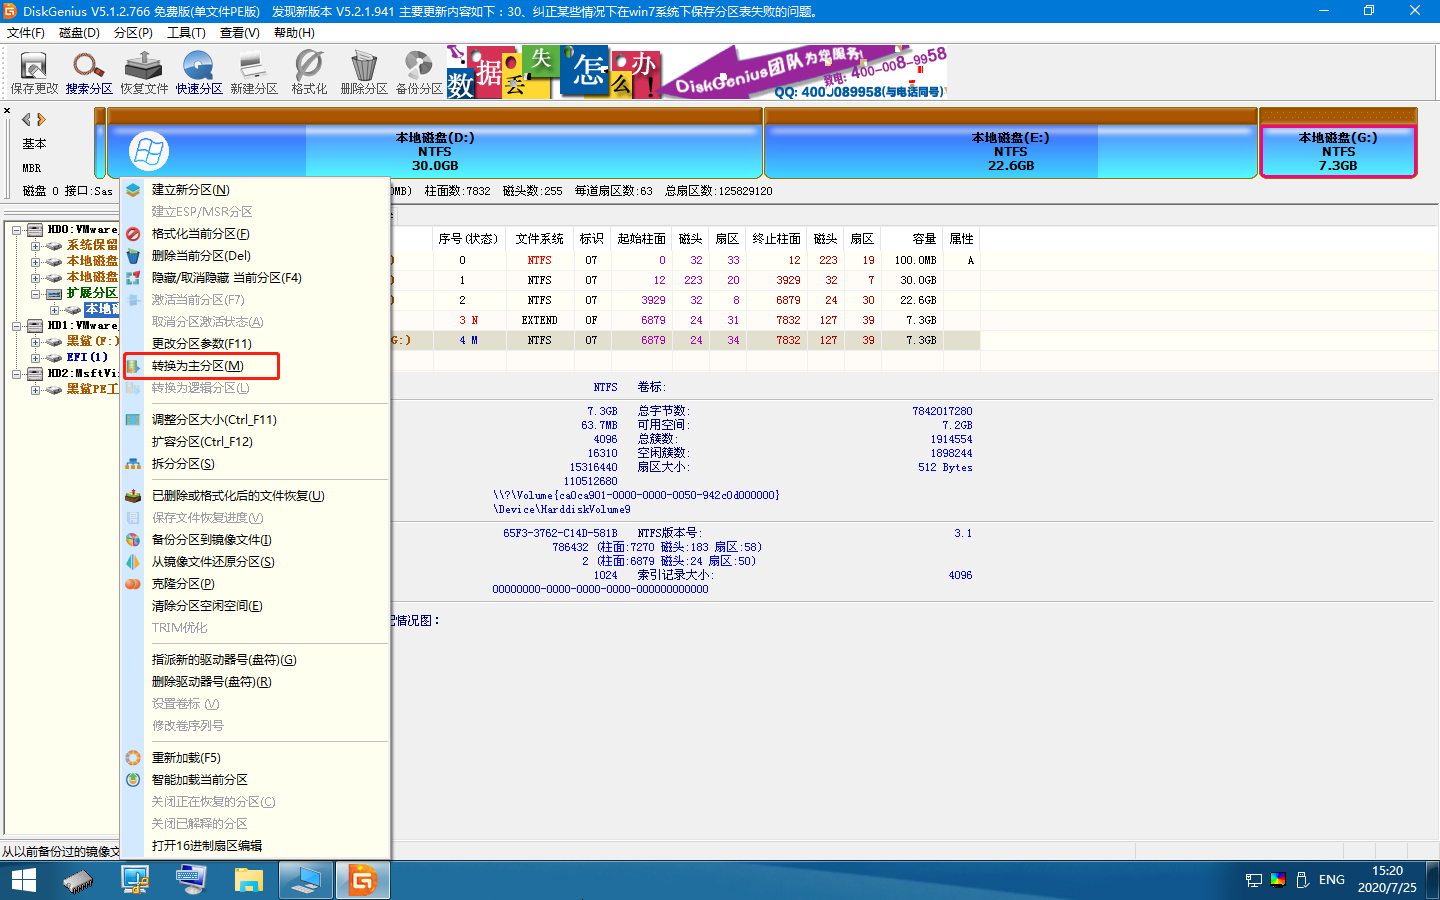Choose 备份分区到镜像文件(I) menu entry
This screenshot has height=900, width=1440.
click(x=255, y=540)
